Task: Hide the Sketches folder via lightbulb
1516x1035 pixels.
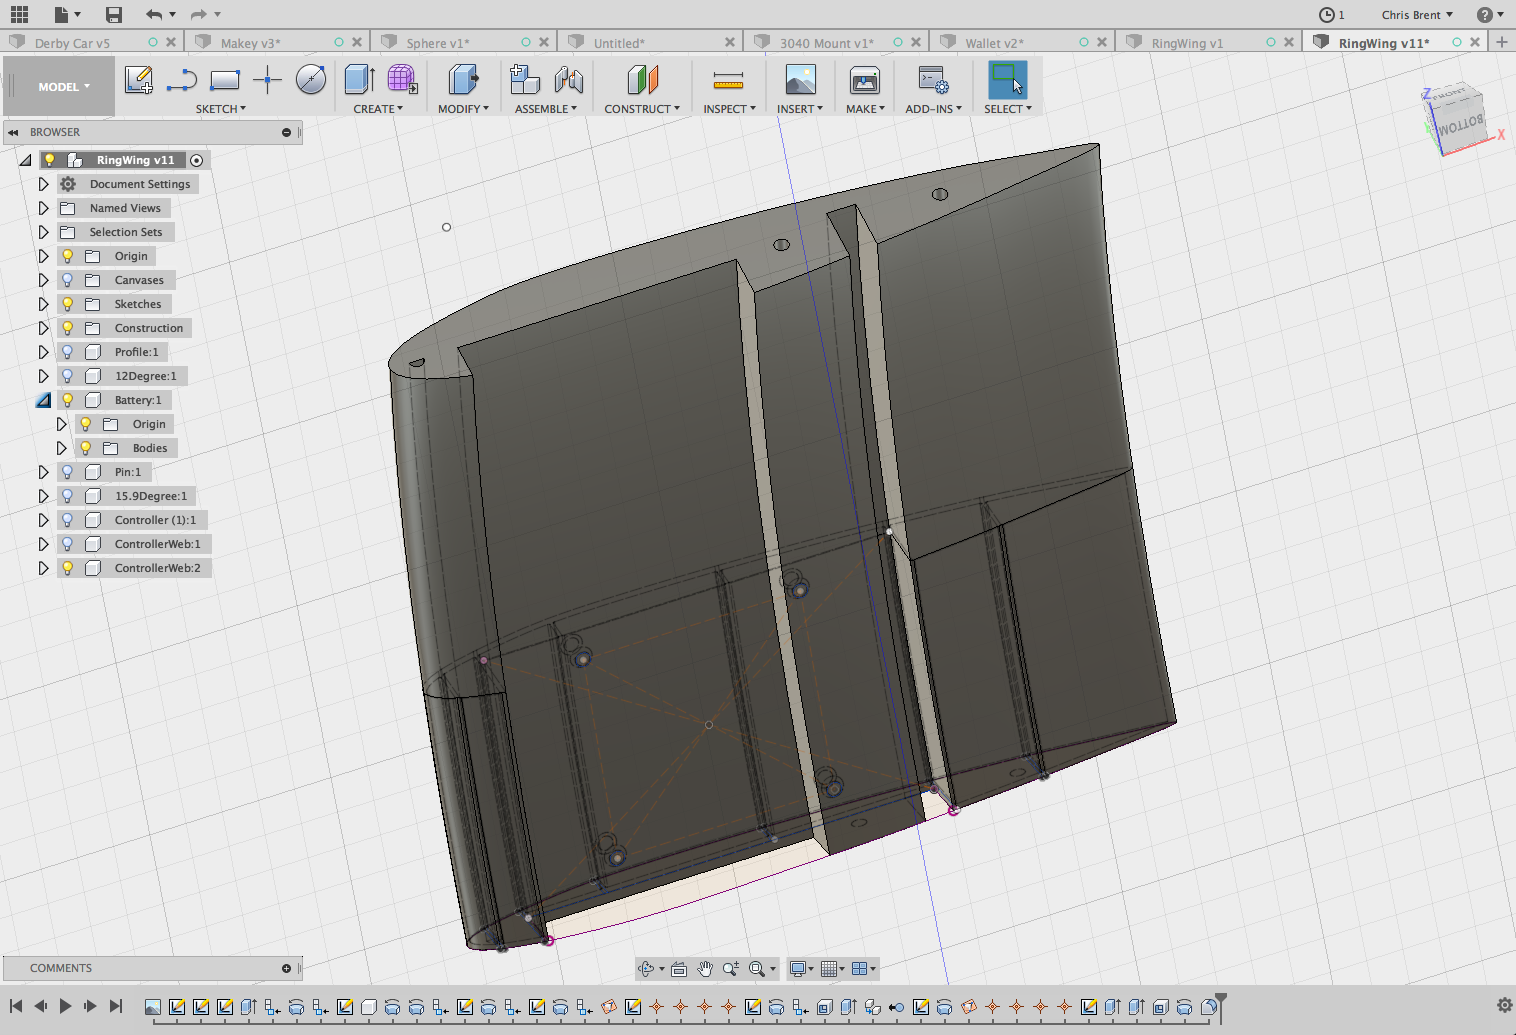Action: [x=67, y=304]
